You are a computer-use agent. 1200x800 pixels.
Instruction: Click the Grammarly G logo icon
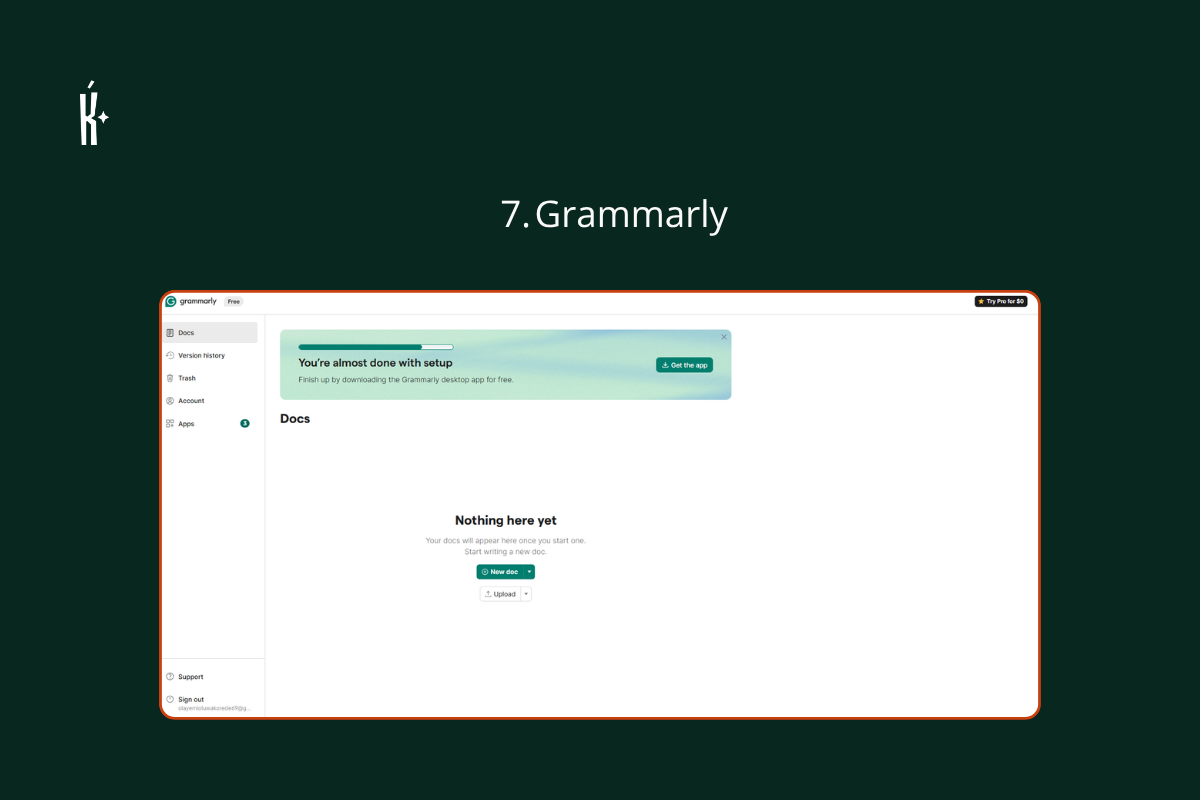point(171,301)
